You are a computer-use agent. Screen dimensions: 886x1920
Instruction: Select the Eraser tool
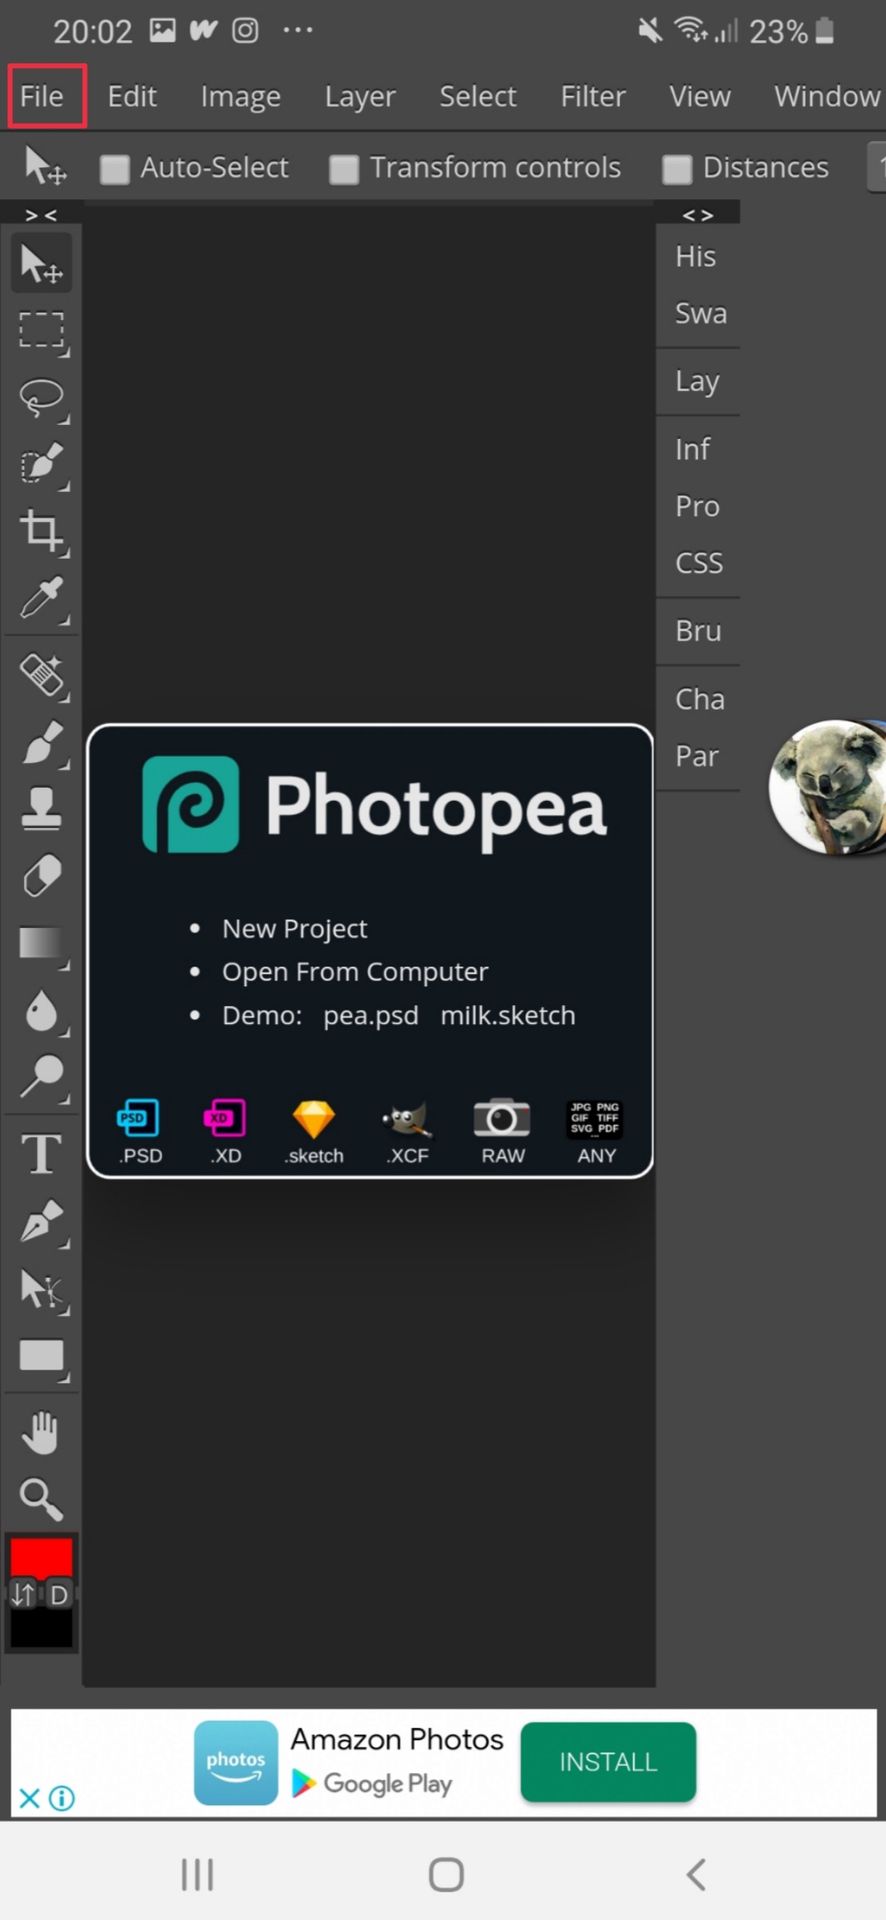tap(41, 876)
